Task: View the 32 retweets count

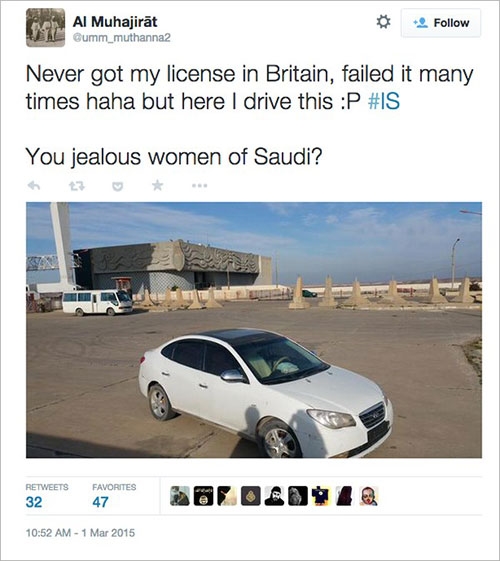Action: (x=34, y=502)
